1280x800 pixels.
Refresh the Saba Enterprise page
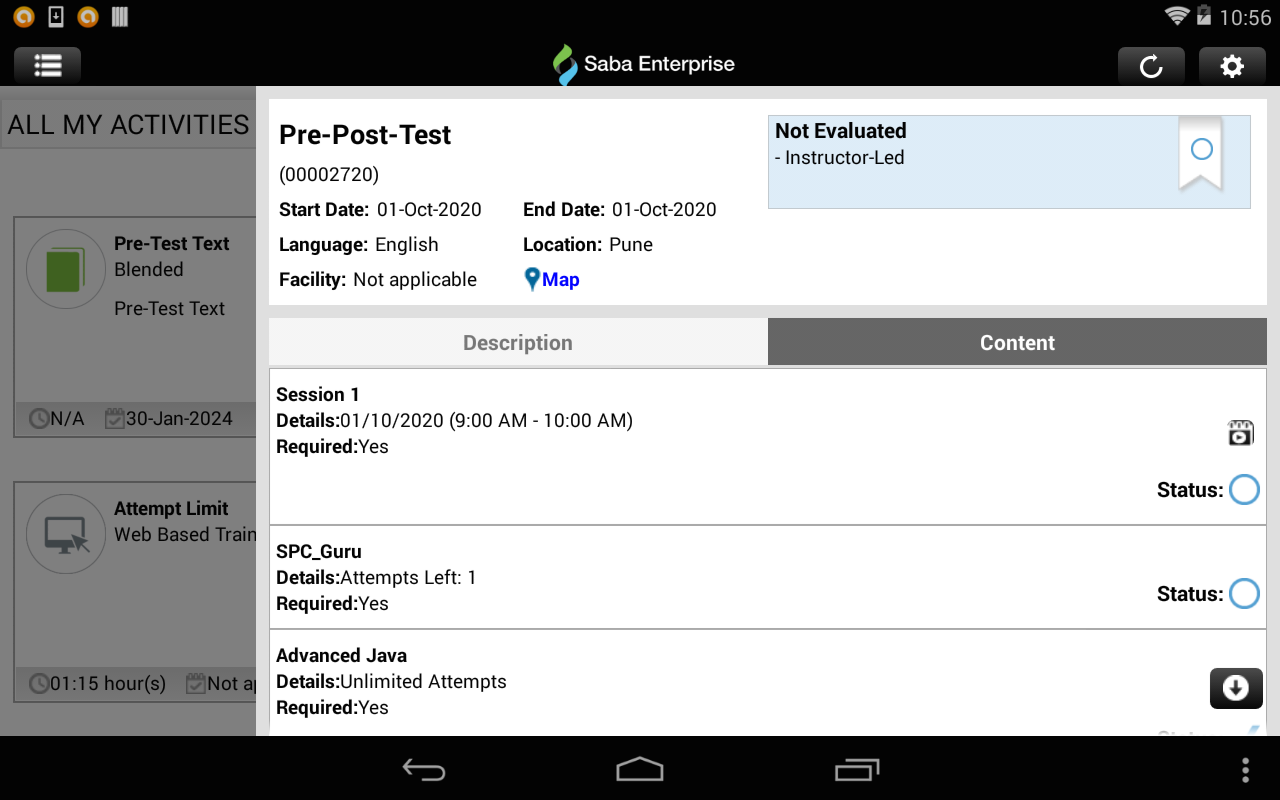pyautogui.click(x=1151, y=65)
